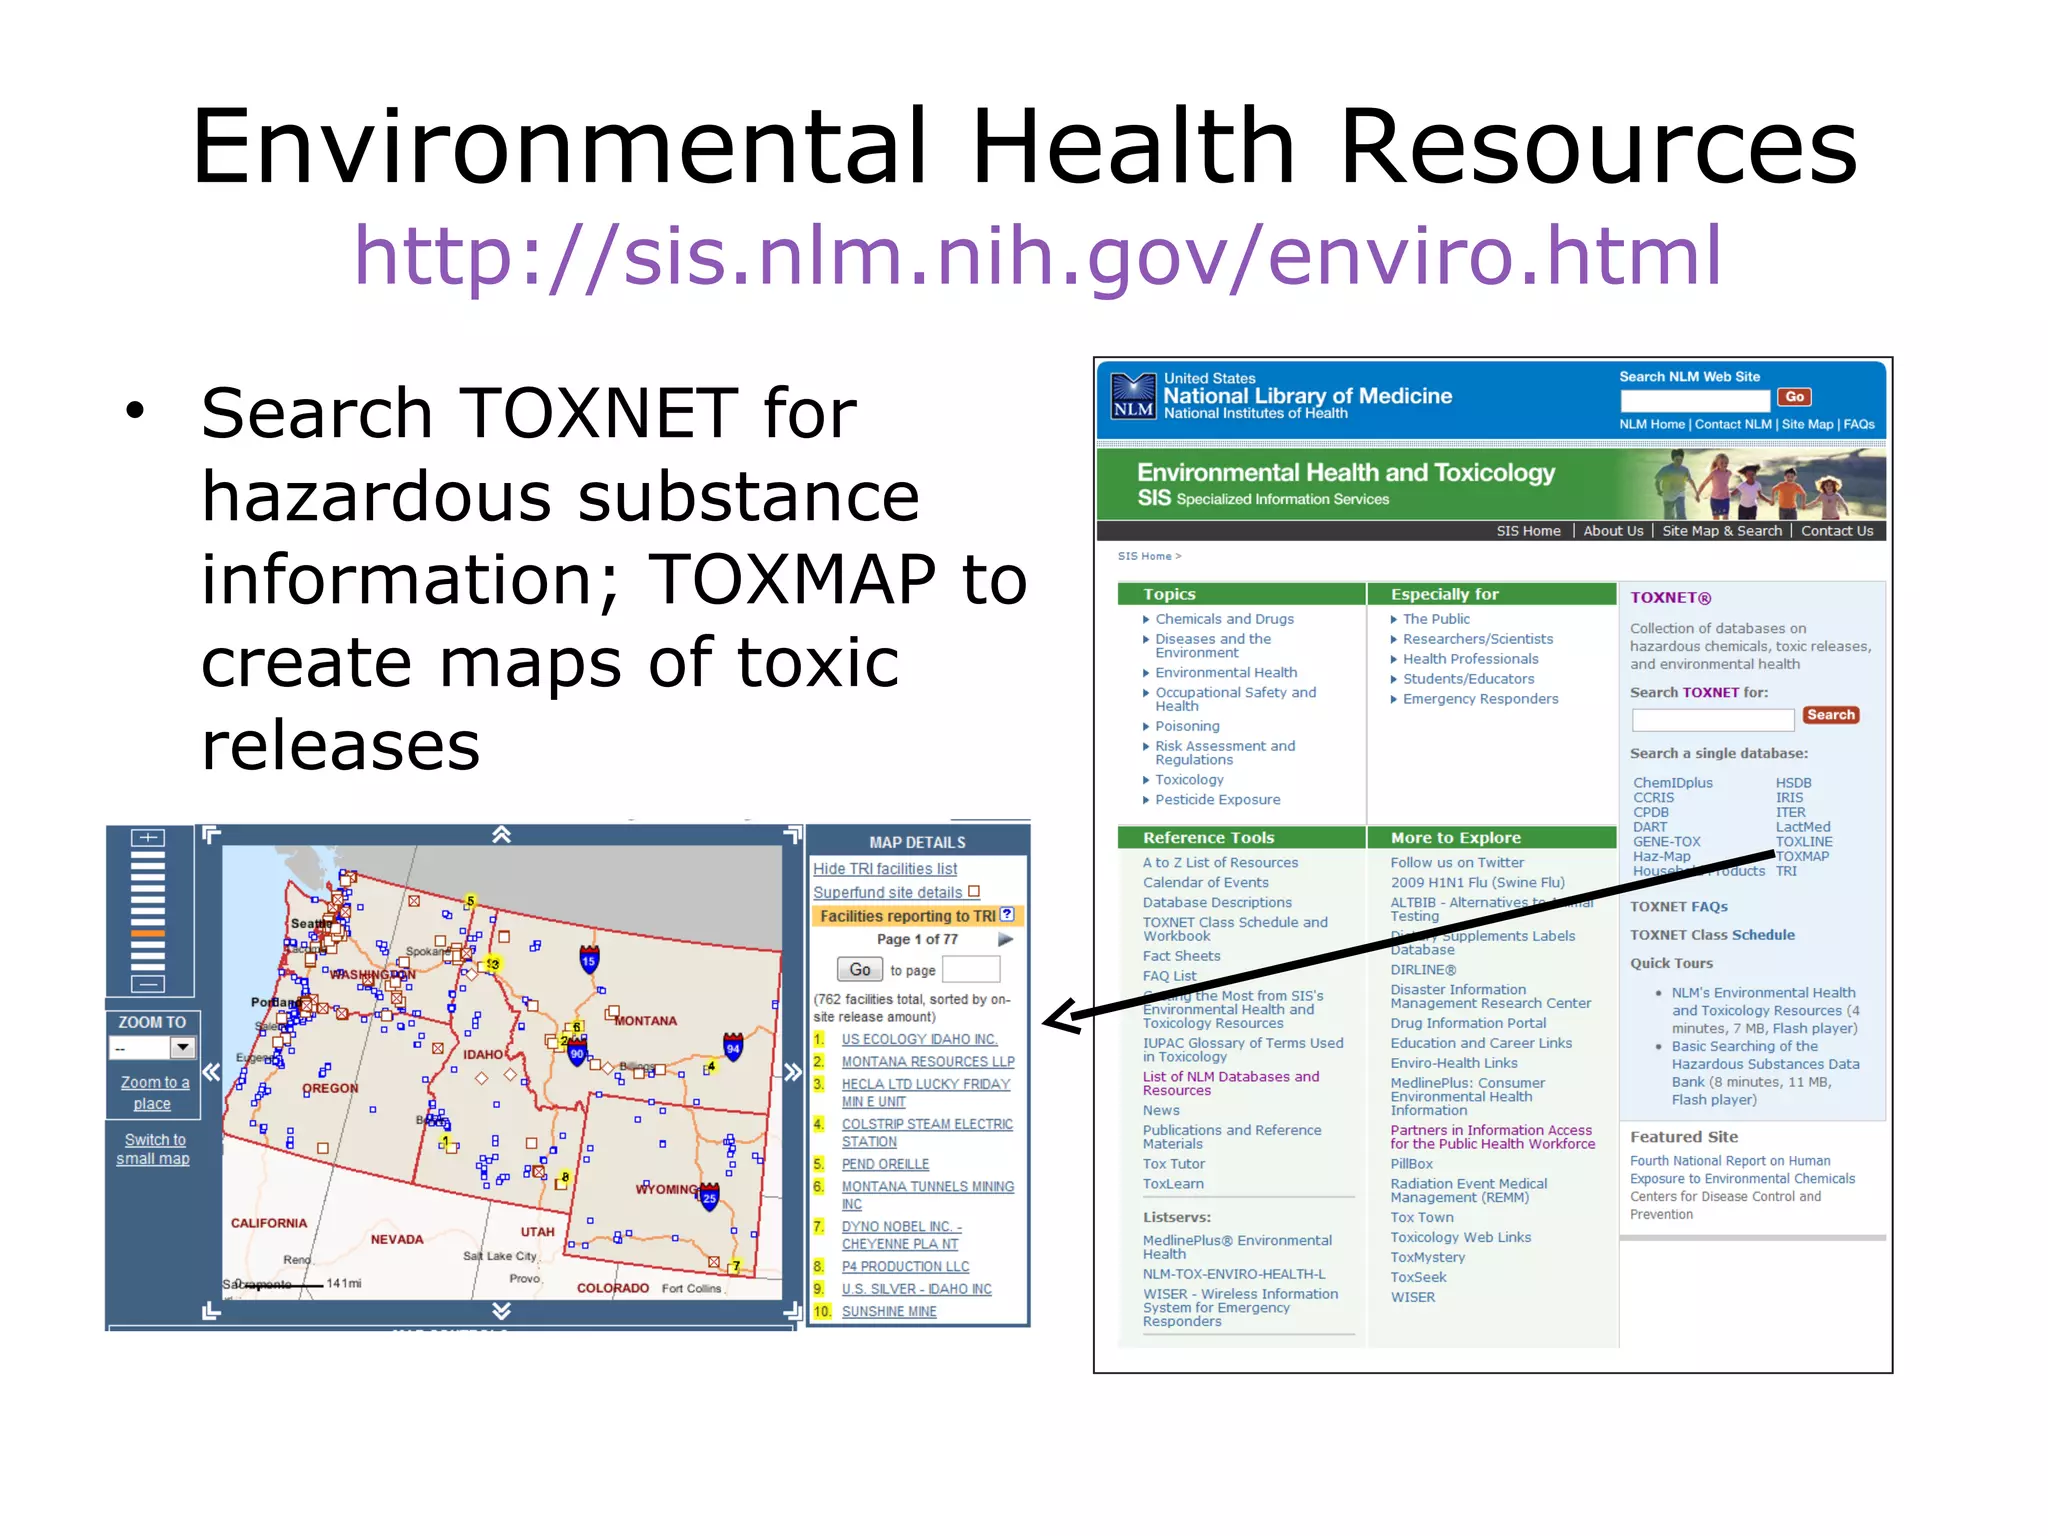2048x1536 pixels.
Task: Expand Pesticide Exposure topic
Action: point(1146,800)
